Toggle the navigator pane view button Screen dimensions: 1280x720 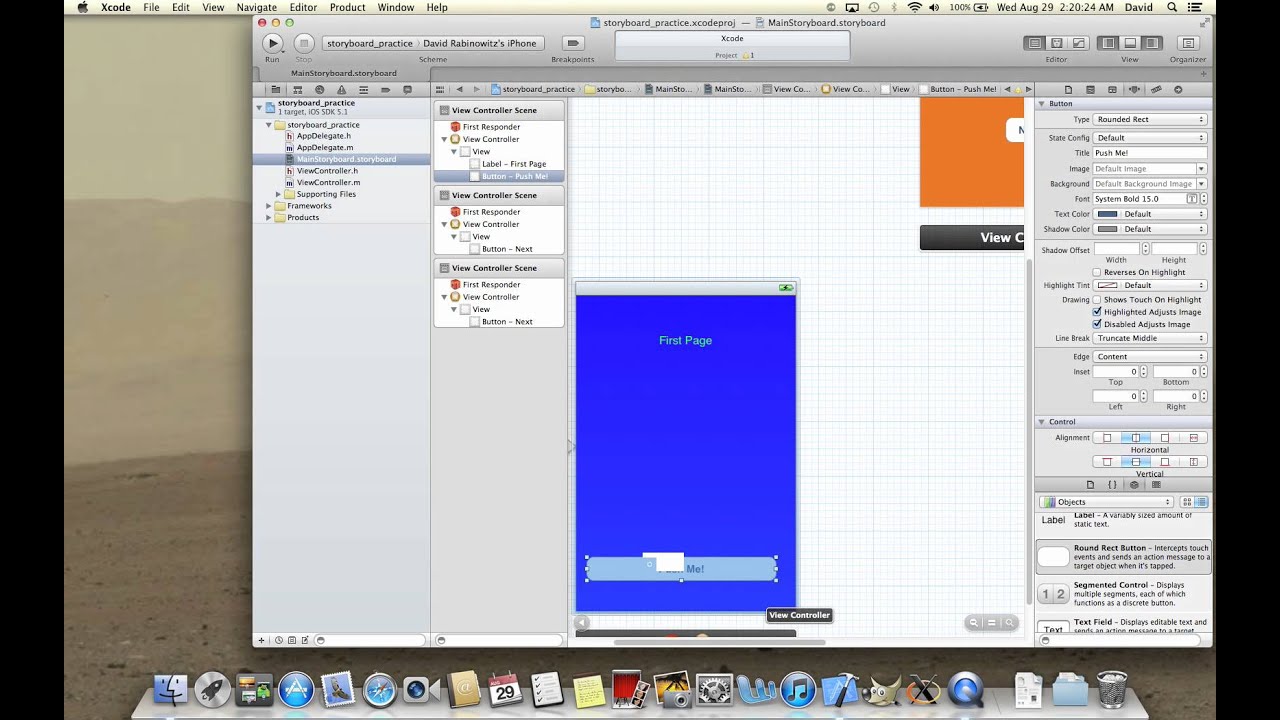click(1108, 43)
